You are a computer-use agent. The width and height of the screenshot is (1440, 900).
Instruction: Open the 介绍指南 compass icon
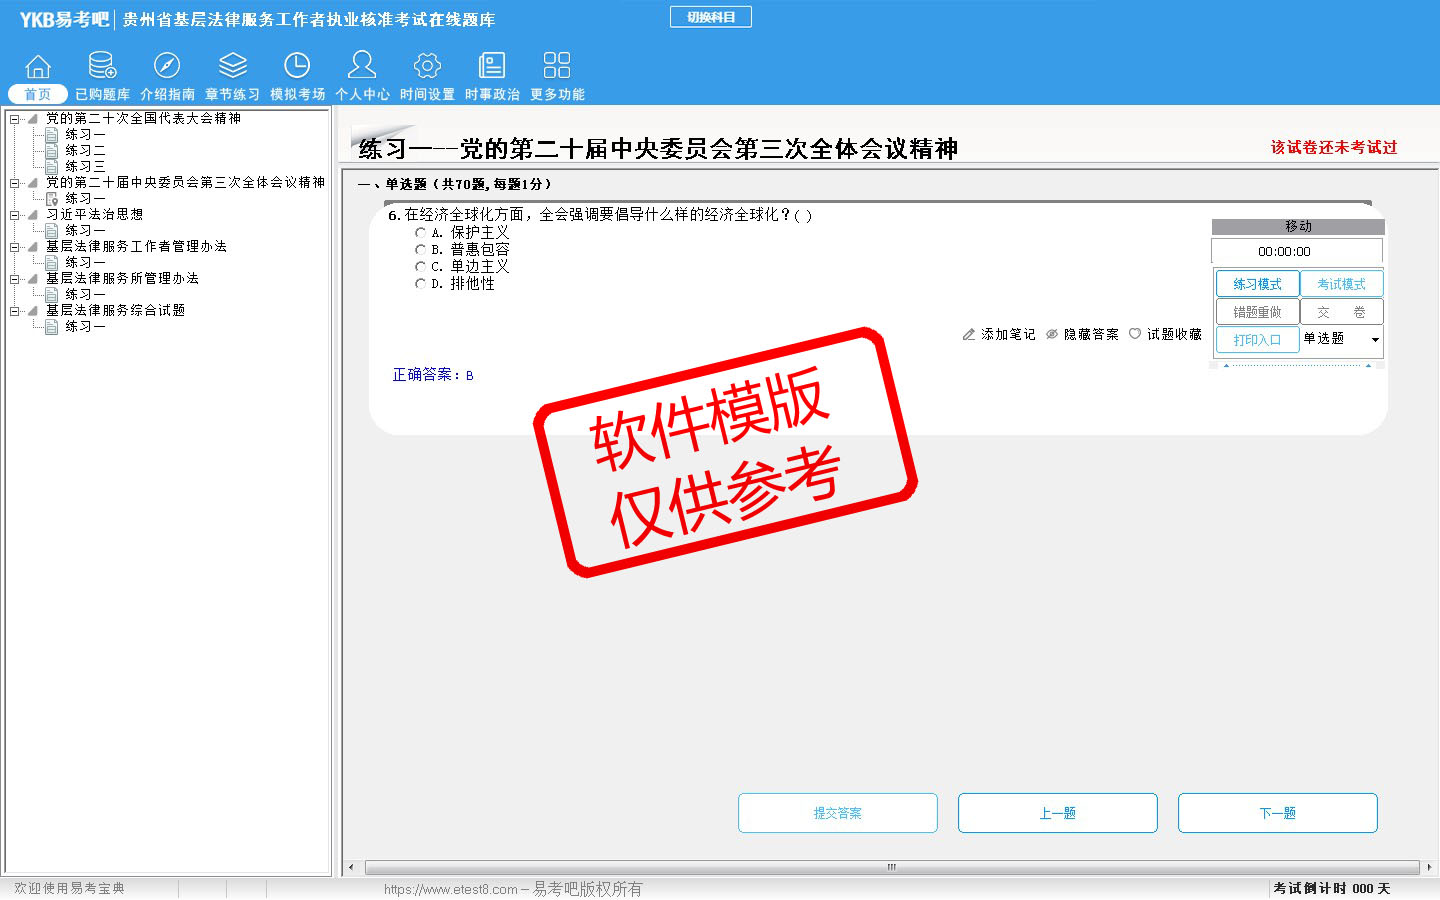pyautogui.click(x=167, y=67)
